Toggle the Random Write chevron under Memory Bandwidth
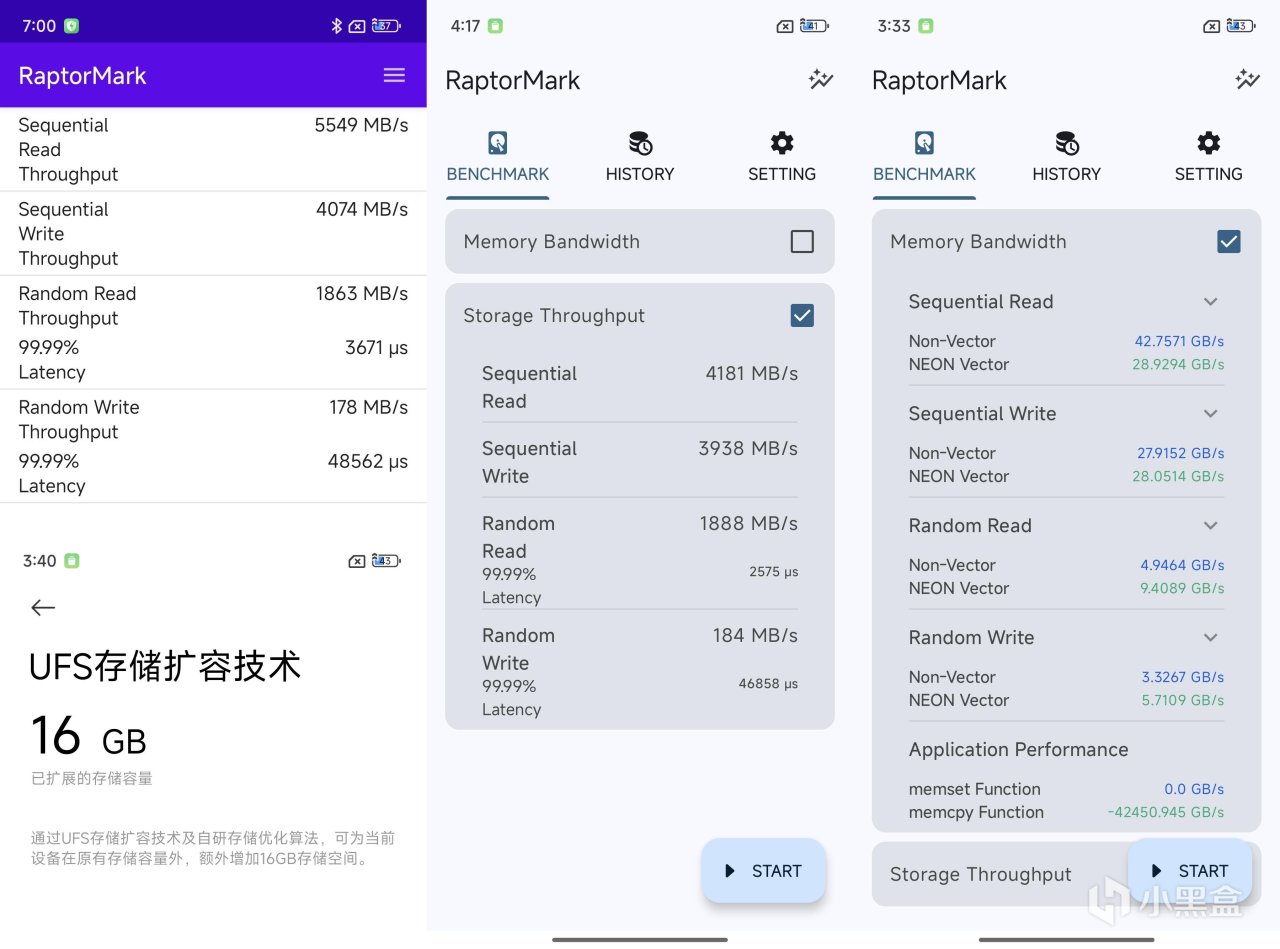Screen dimensions: 1280x949 (1210, 638)
